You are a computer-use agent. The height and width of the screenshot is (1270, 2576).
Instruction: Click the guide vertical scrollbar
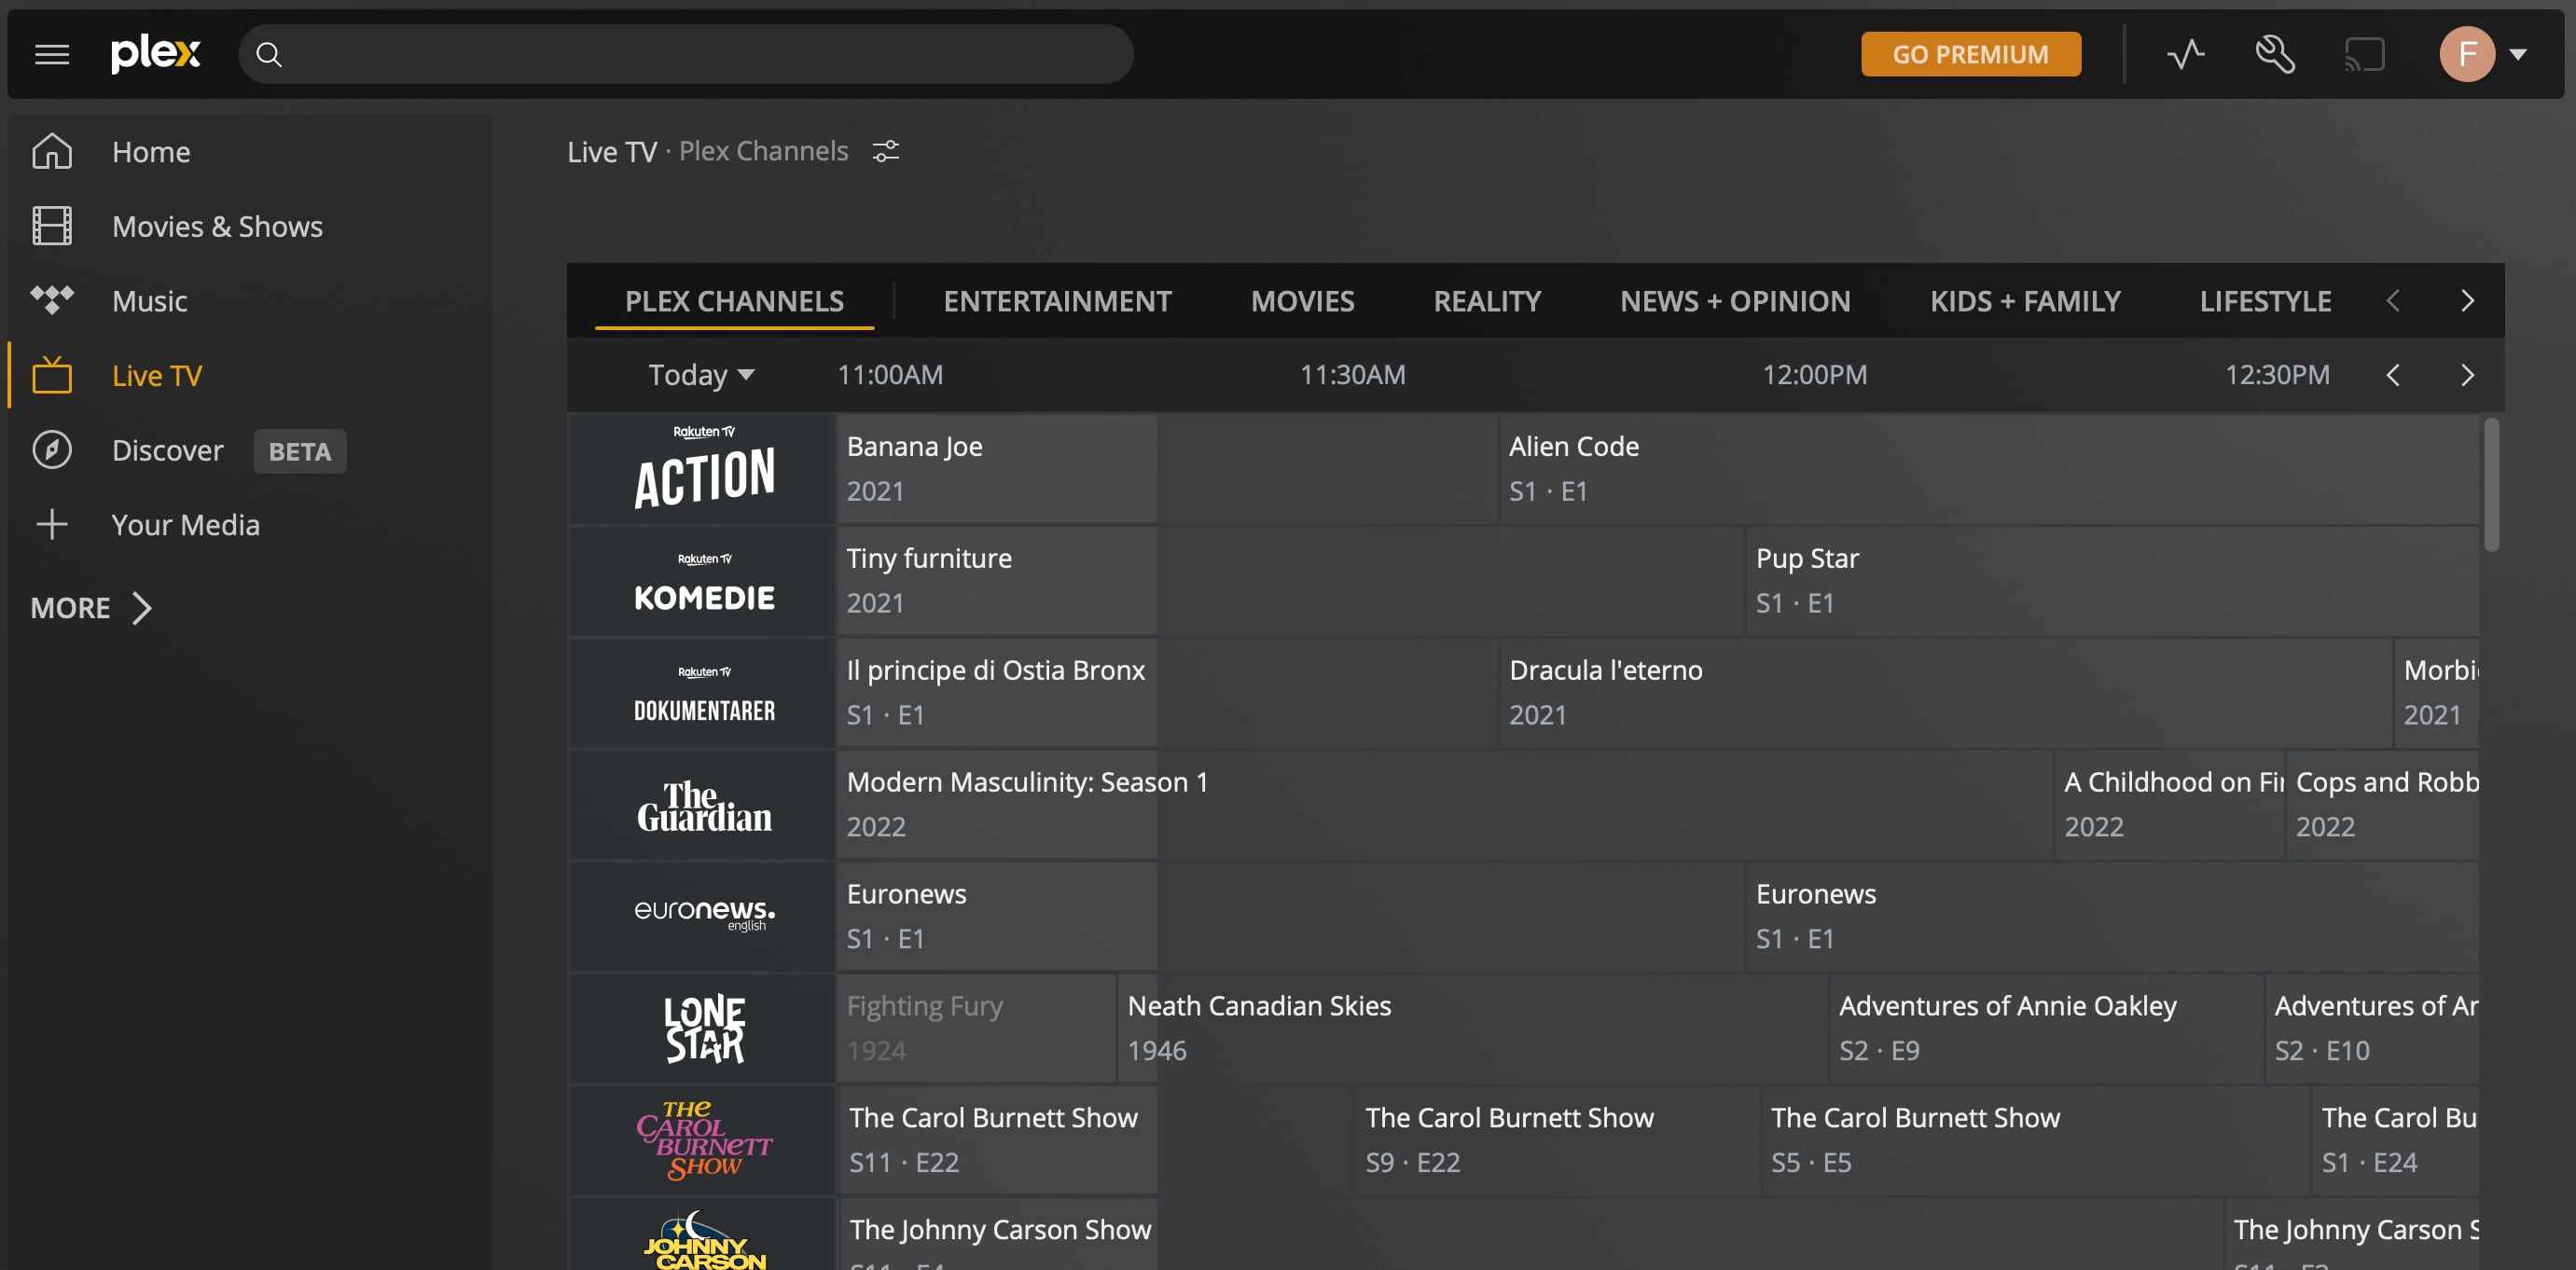tap(2491, 485)
